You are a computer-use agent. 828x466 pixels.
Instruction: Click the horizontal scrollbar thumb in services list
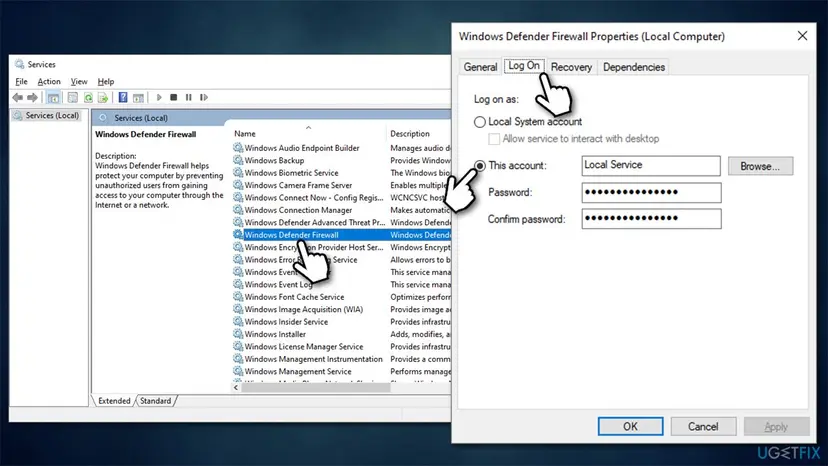pyautogui.click(x=316, y=387)
